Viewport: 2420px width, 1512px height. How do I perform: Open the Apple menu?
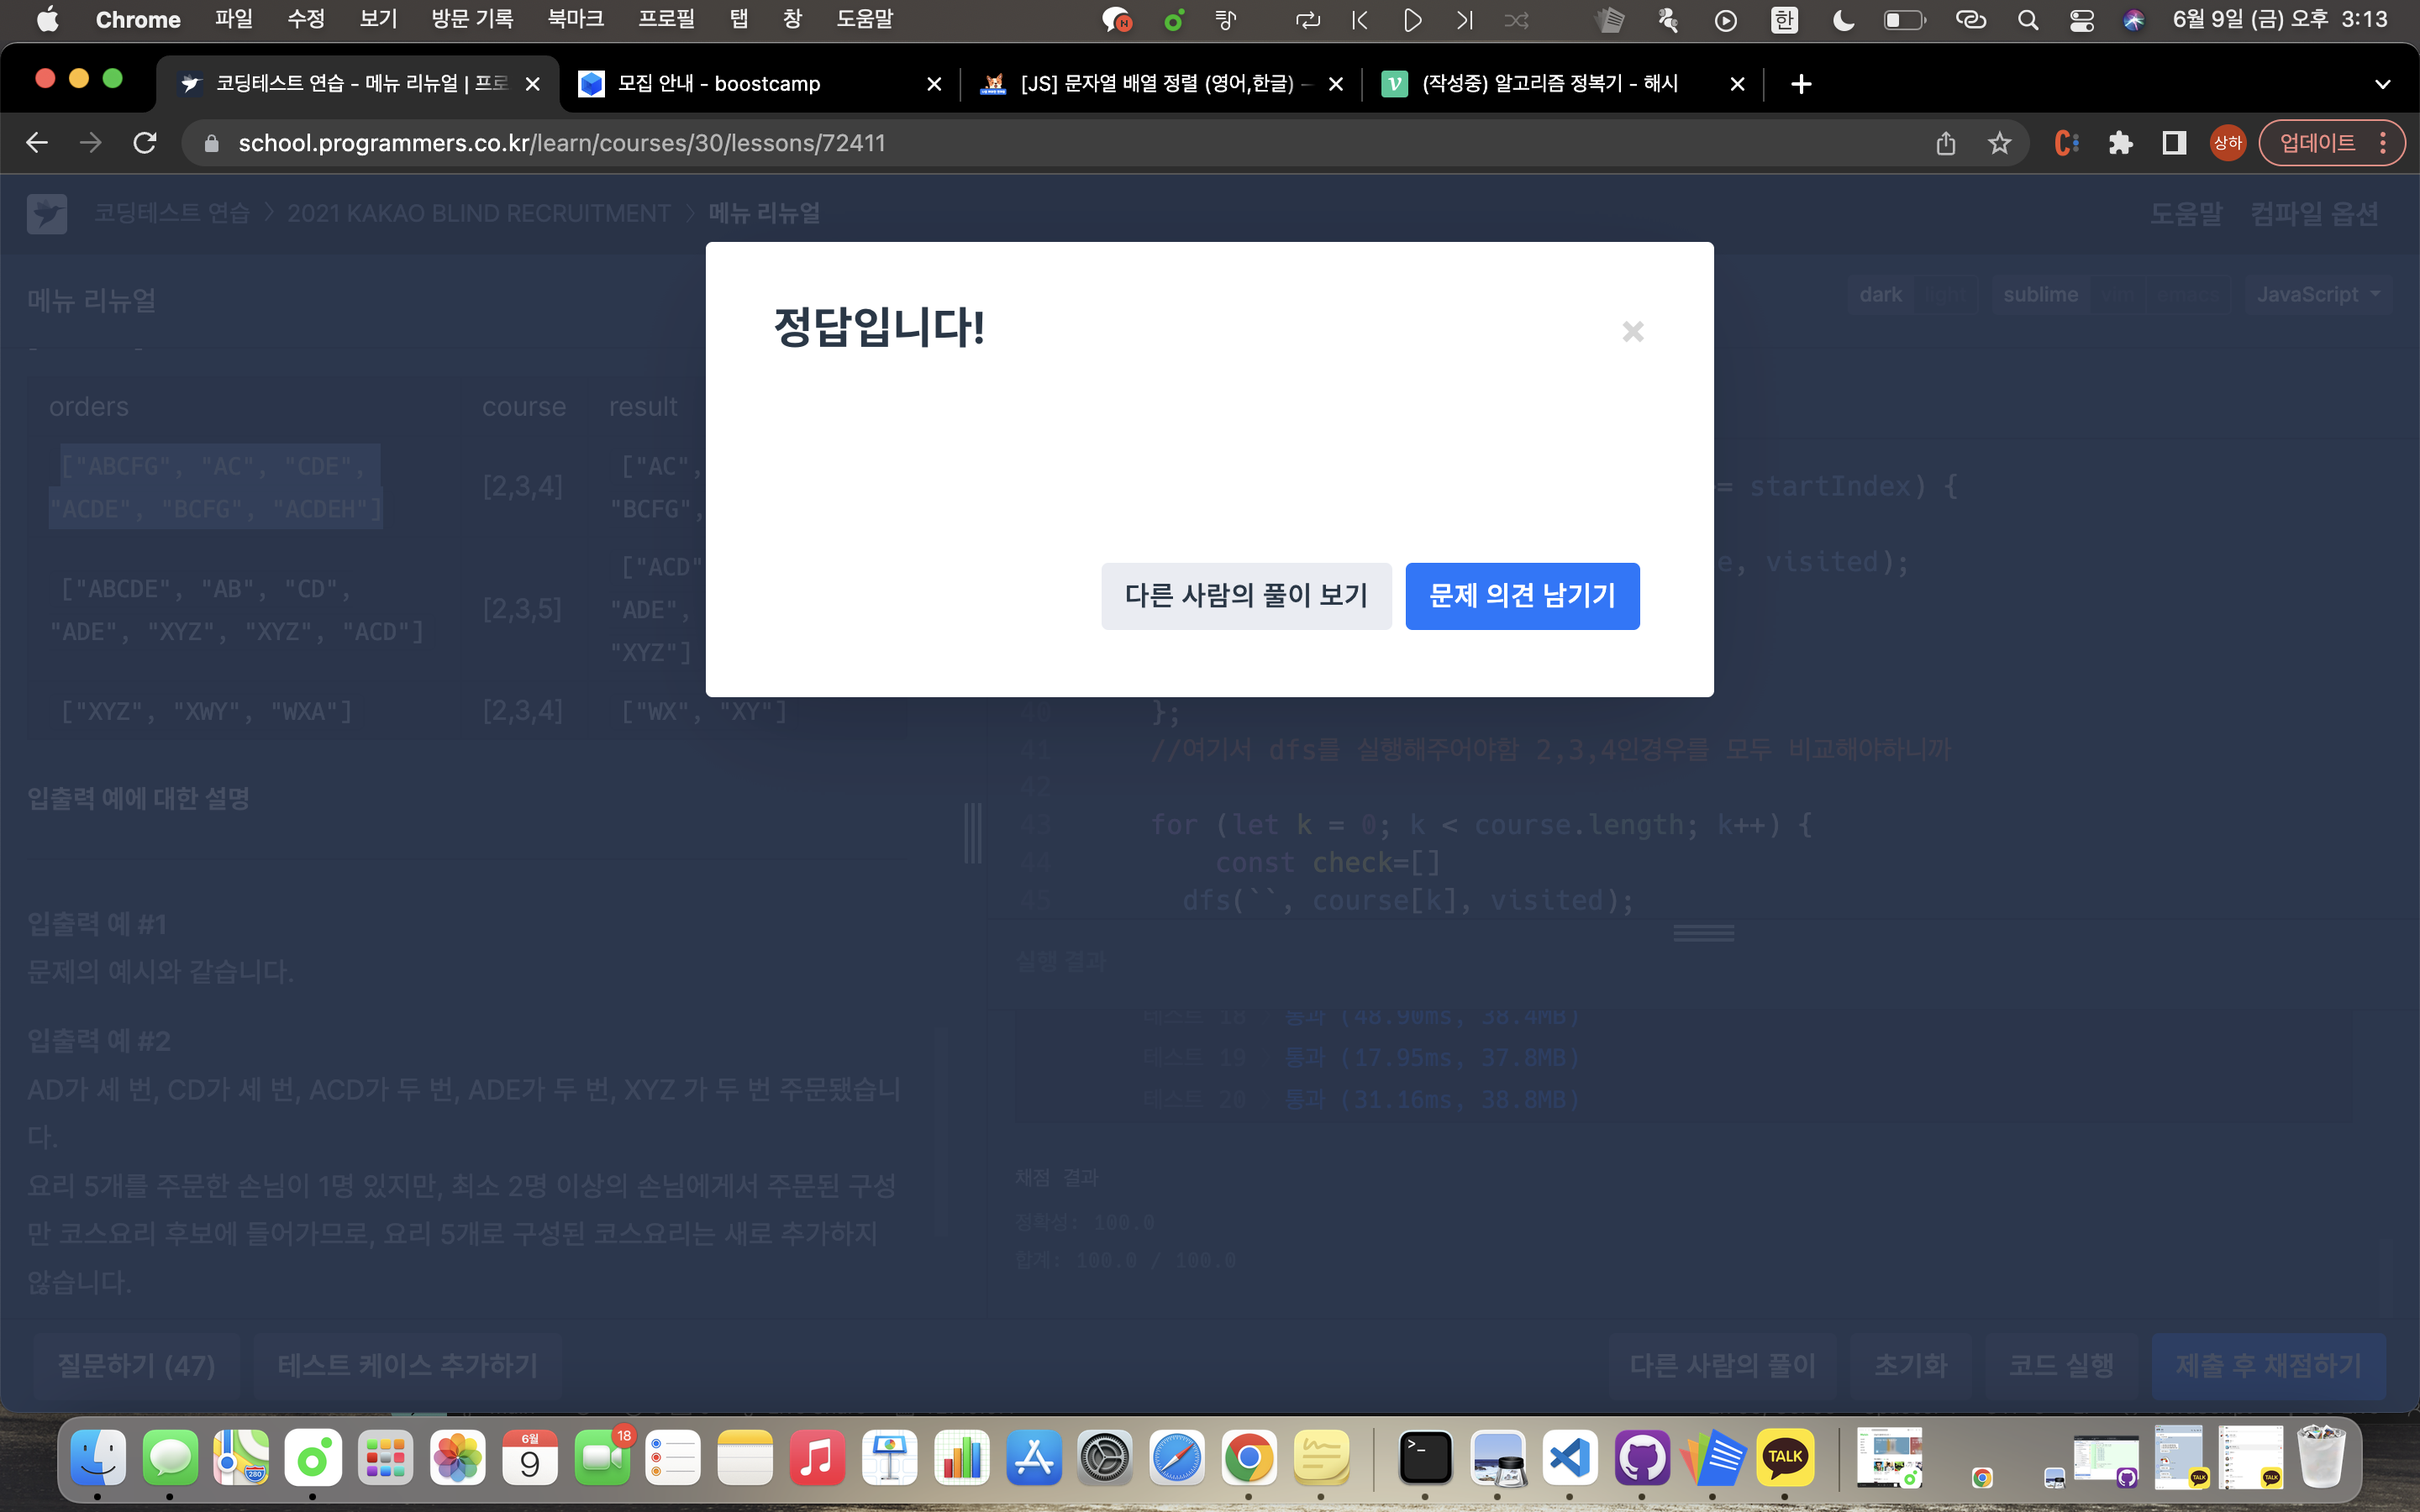click(47, 19)
